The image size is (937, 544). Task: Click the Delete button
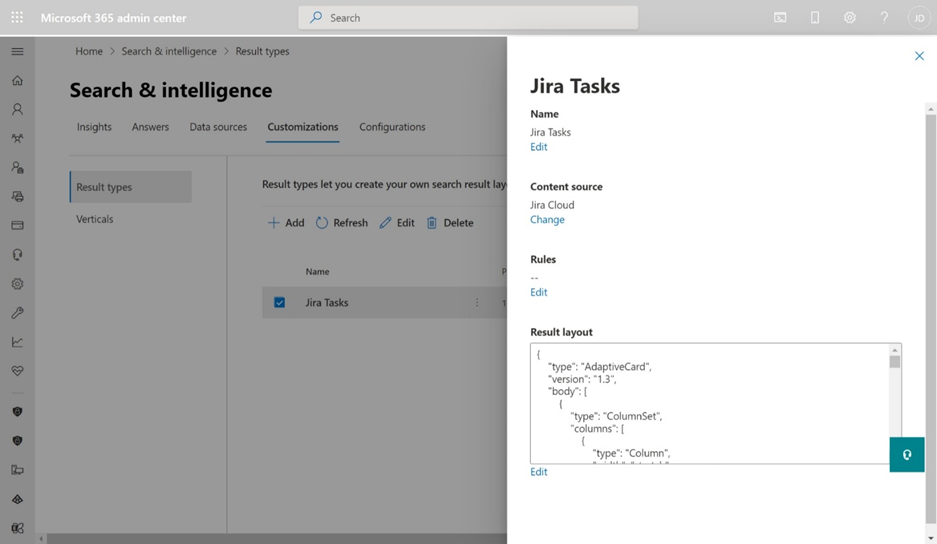click(449, 222)
